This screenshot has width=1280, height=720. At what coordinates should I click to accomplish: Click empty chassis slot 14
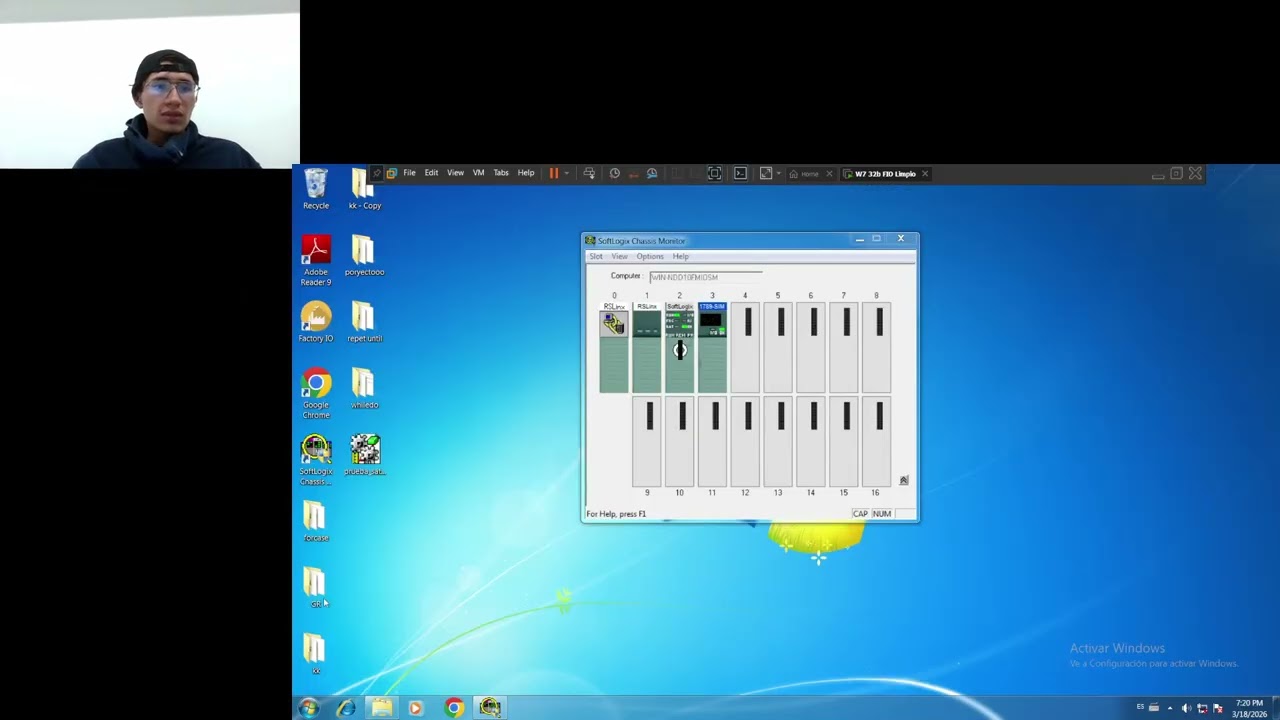coord(811,441)
